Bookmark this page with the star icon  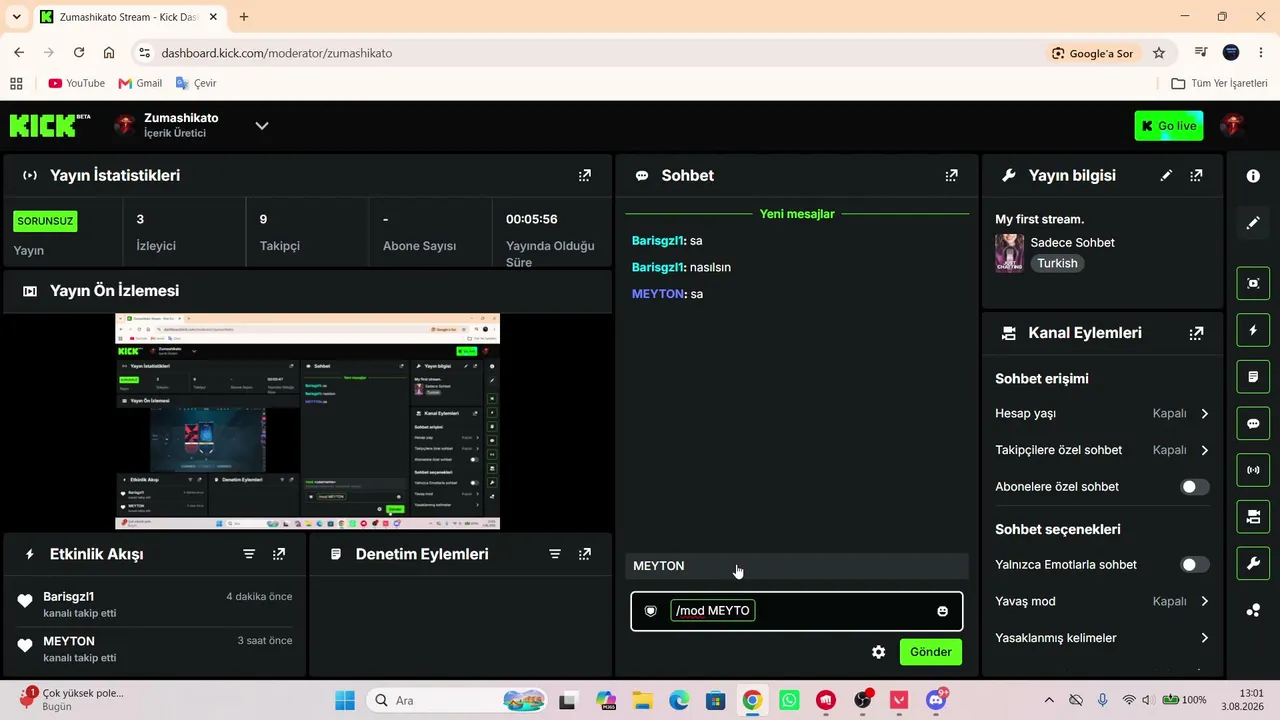(1159, 53)
